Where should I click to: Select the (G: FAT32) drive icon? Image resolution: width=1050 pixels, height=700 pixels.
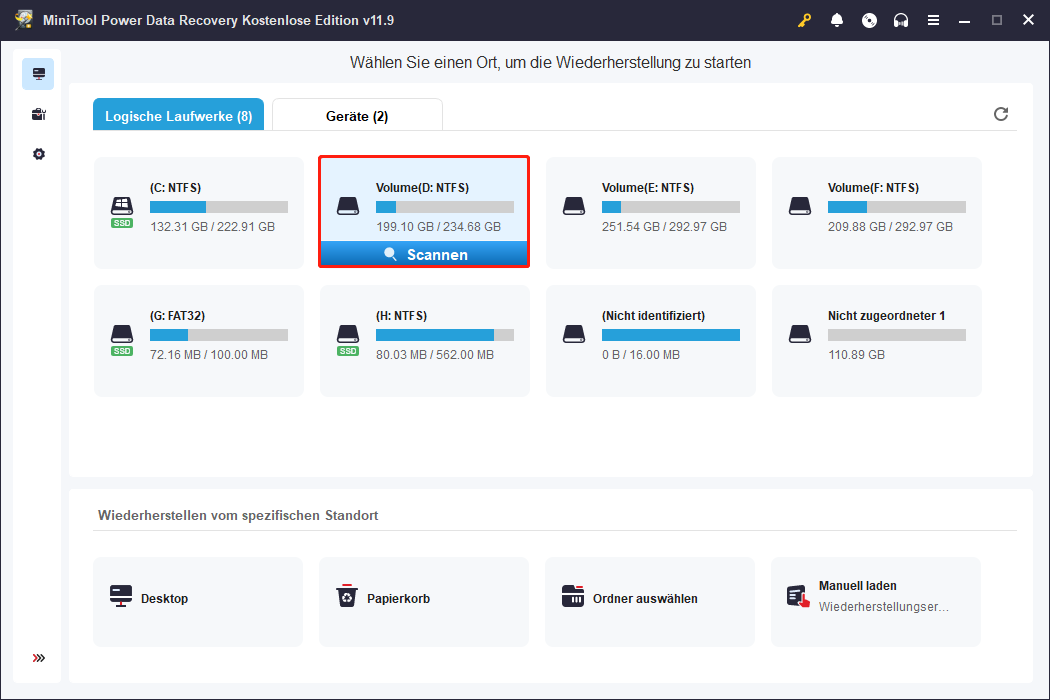(x=122, y=334)
